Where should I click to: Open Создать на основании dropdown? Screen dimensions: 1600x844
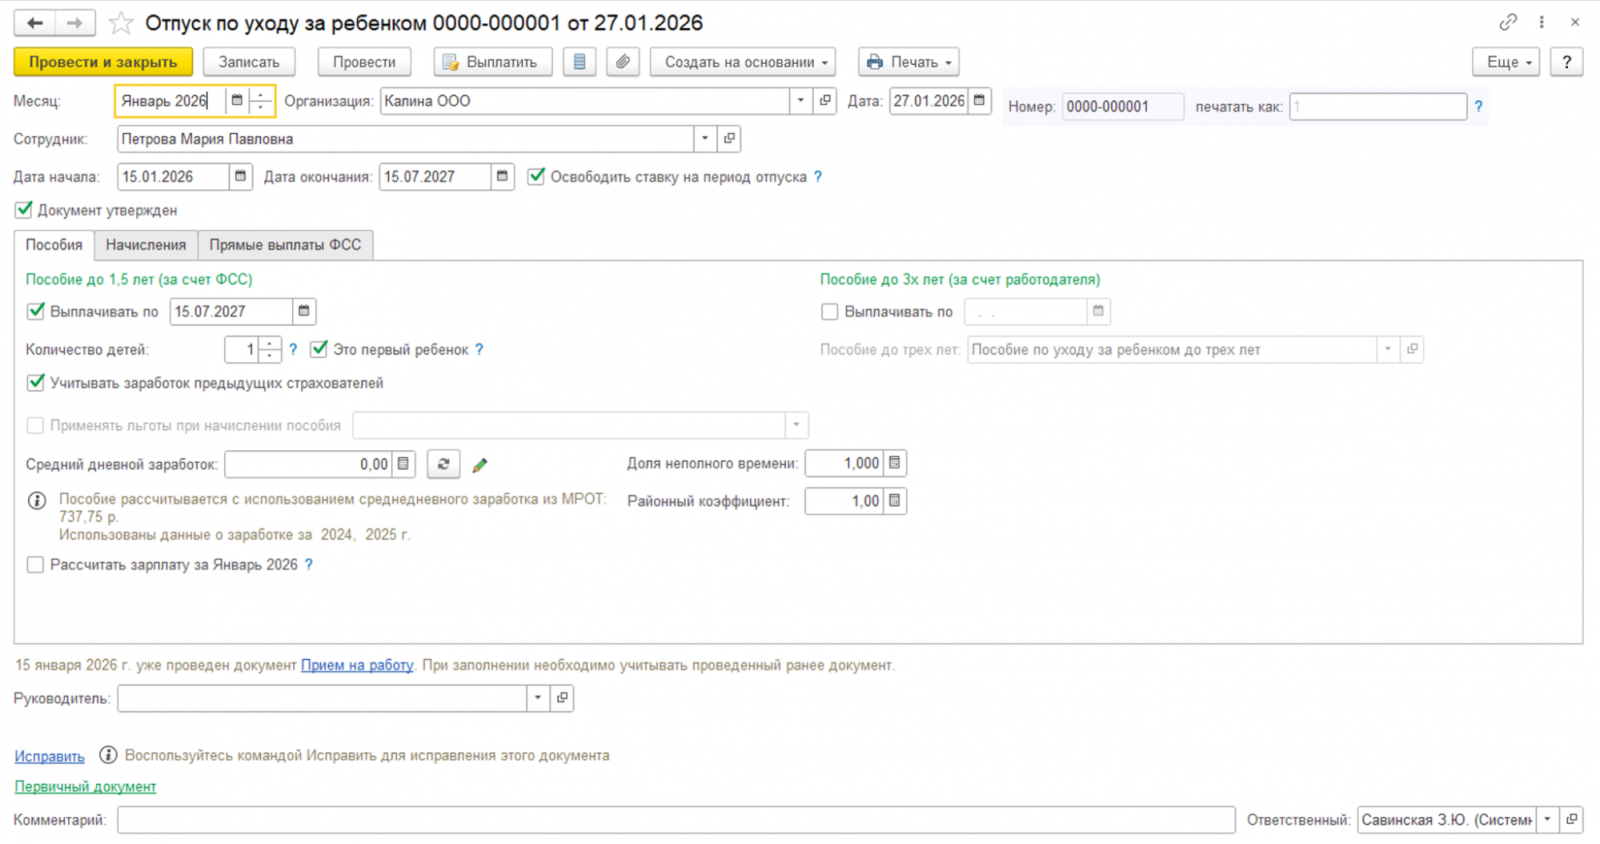tap(743, 62)
